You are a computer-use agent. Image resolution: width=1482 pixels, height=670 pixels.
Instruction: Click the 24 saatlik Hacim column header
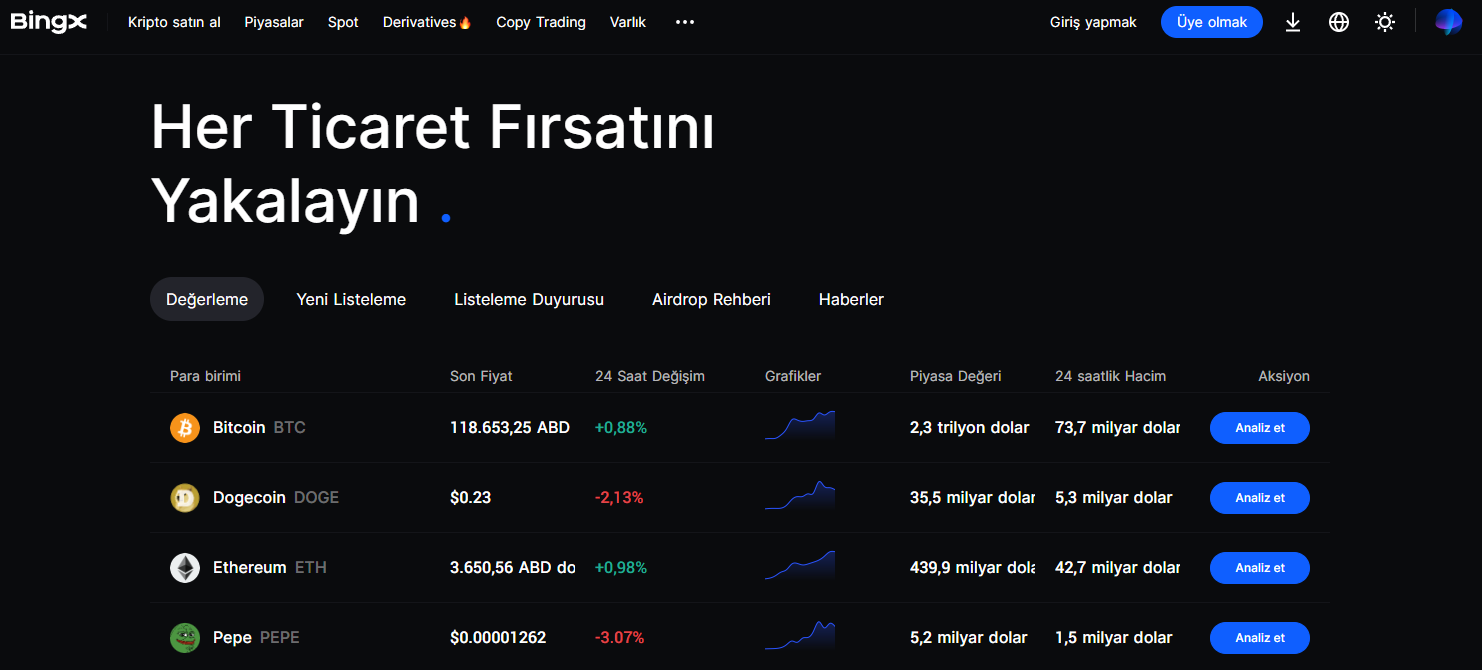1110,376
